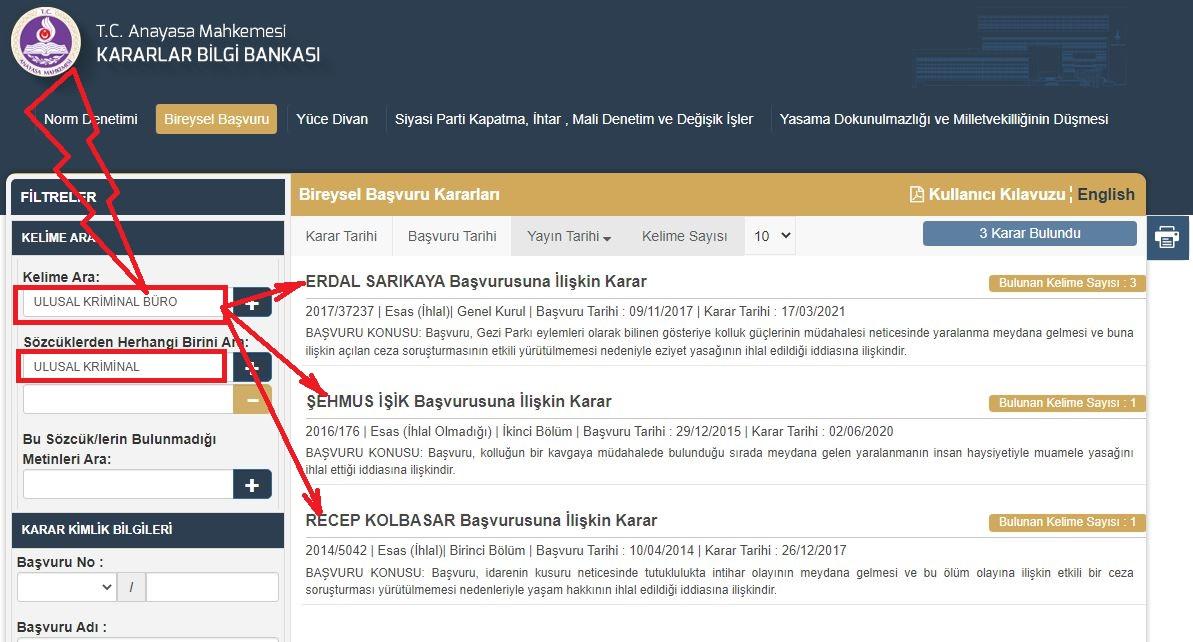
Task: Open ERDAL SARIKAYA decision
Action: (x=476, y=281)
